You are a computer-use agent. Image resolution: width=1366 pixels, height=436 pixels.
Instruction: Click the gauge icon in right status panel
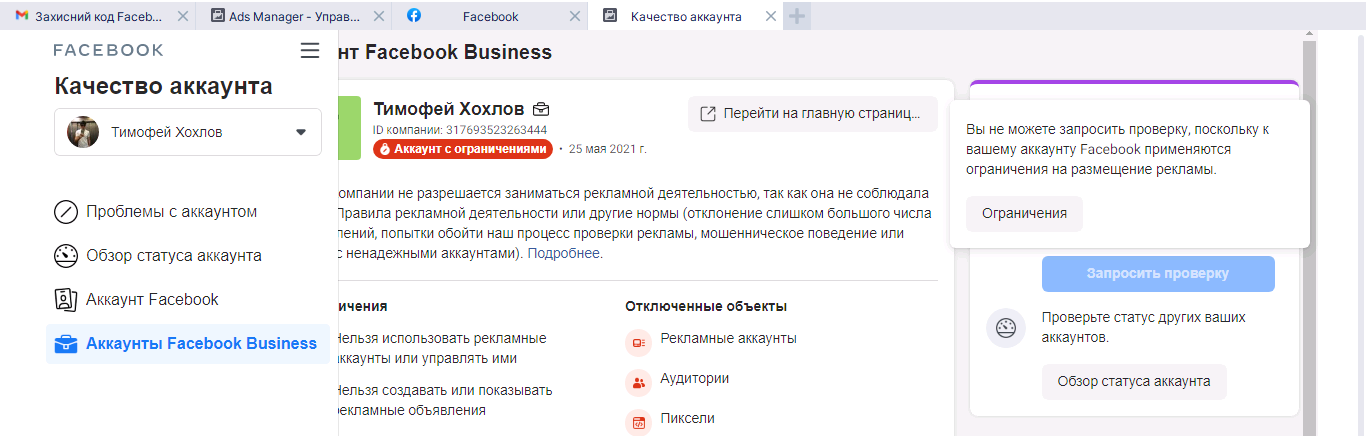pos(1006,328)
